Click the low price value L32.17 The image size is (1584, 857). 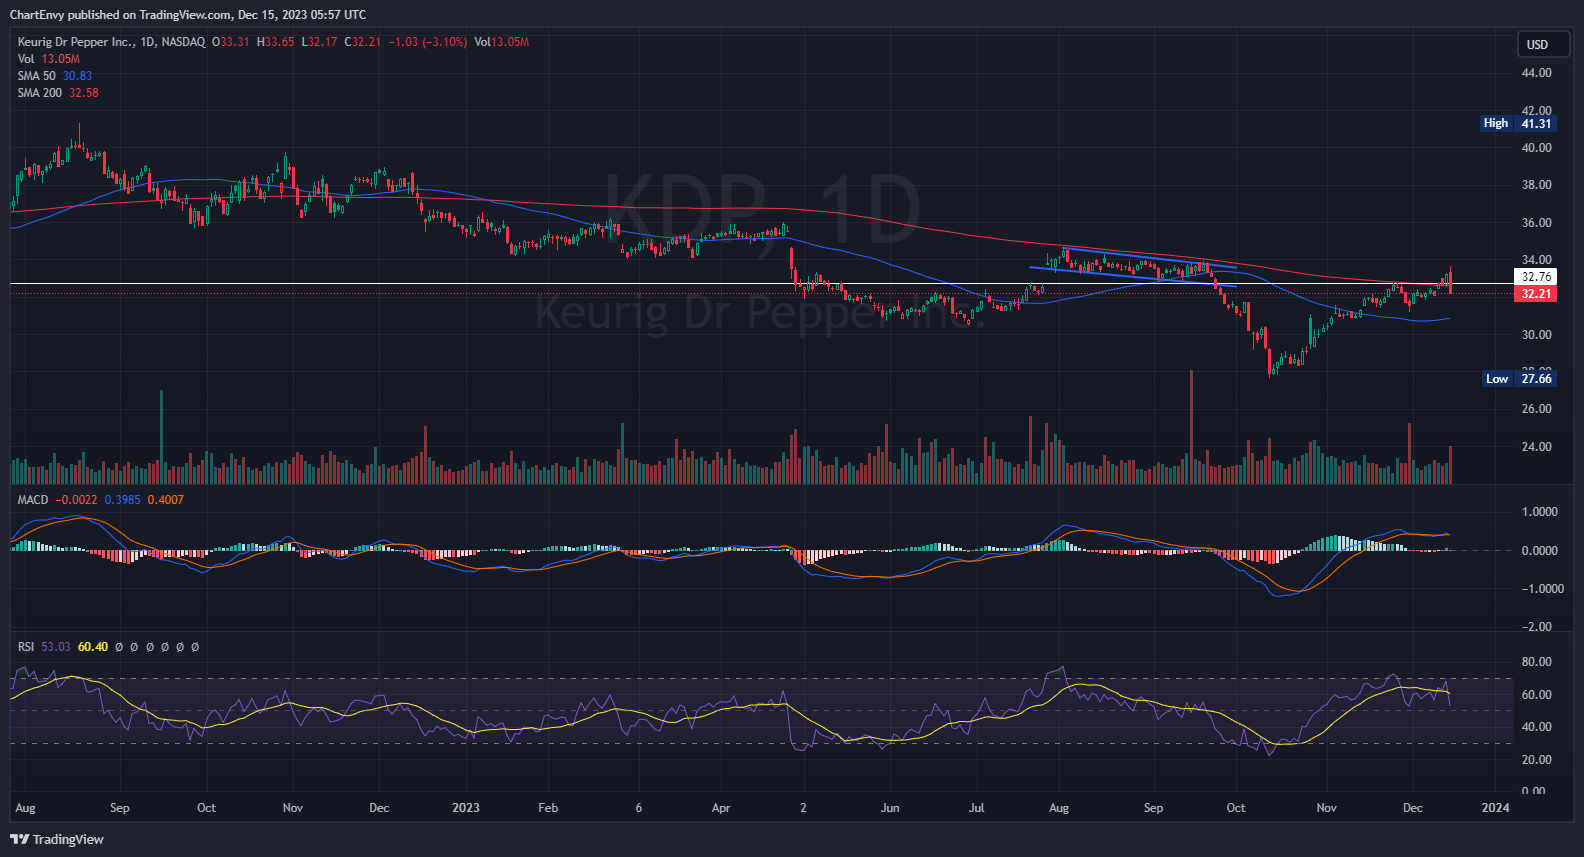point(320,42)
